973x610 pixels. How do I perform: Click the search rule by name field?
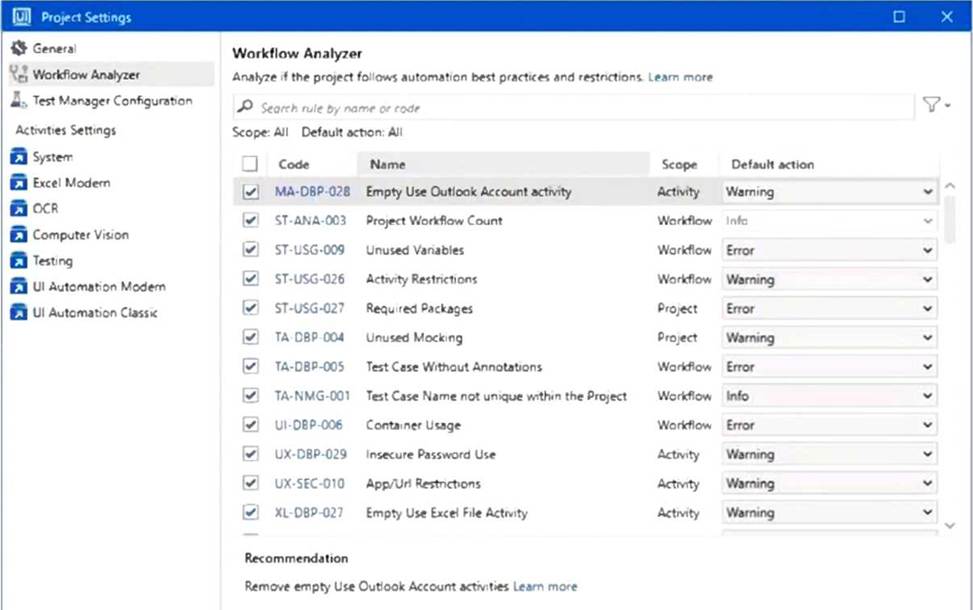(x=573, y=107)
